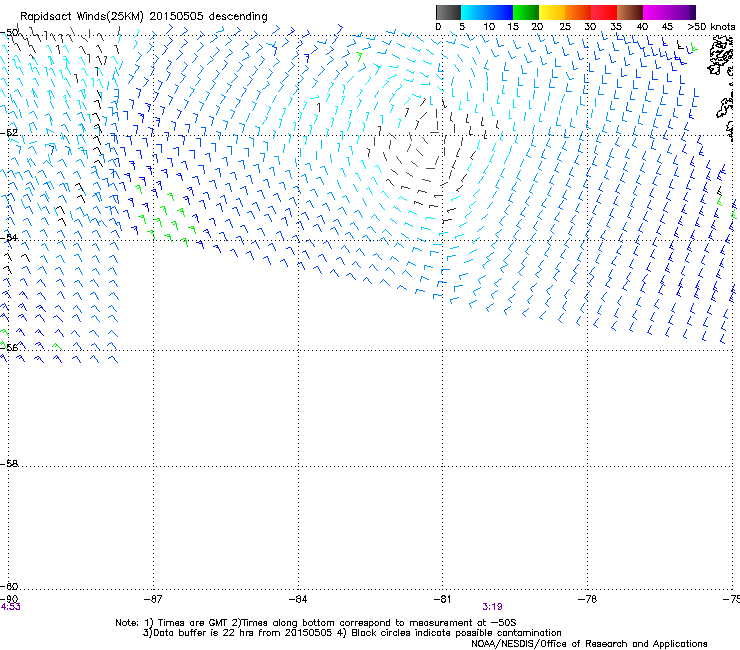Click the '-81' longitude label
Viewport: 740px width, 650px height.
click(x=442, y=599)
